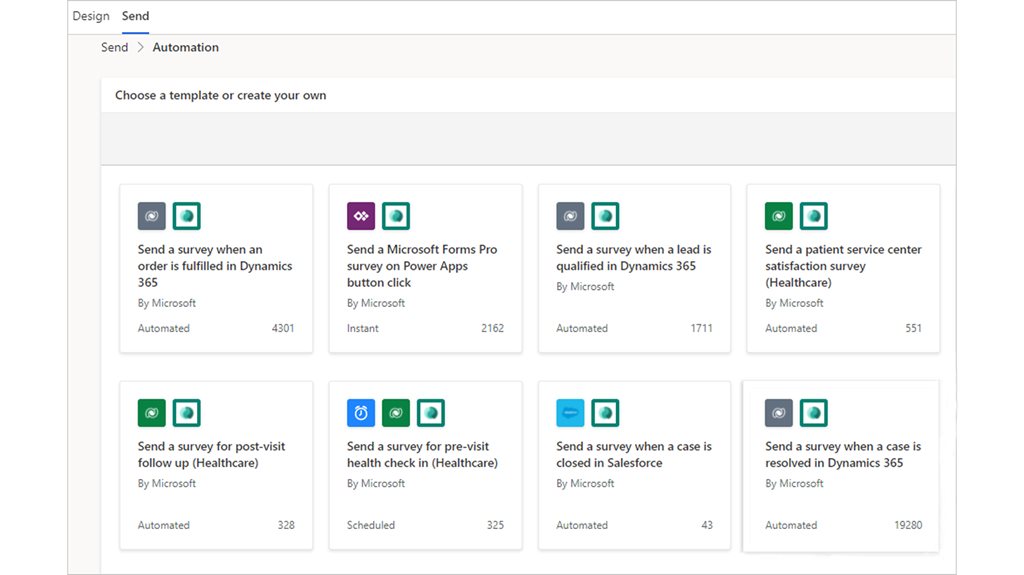Viewport: 1024px width, 575px height.
Task: Click the usage count 2162
Action: click(492, 328)
